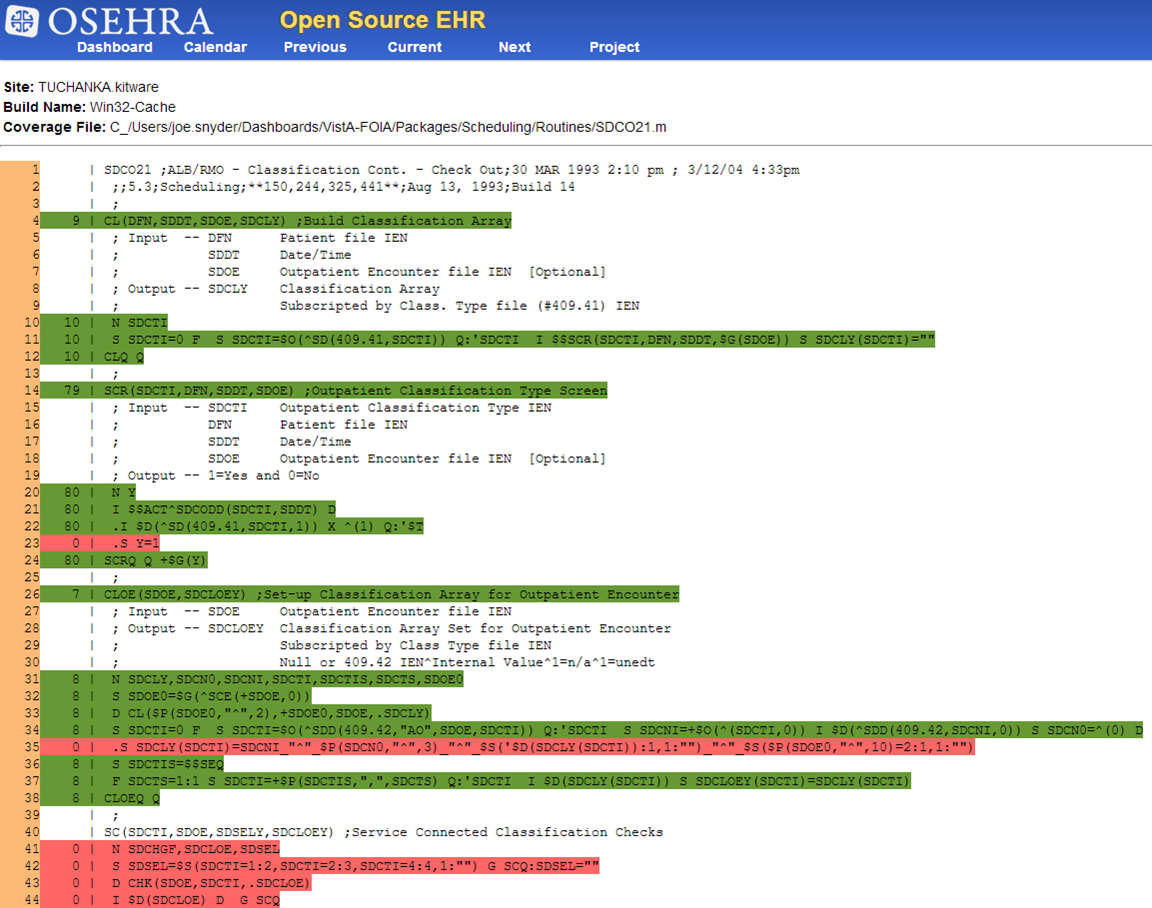Click the CLOE(SDOE,SDCLOEY) green code line
Screen dimensions: 1152x908
[391, 595]
